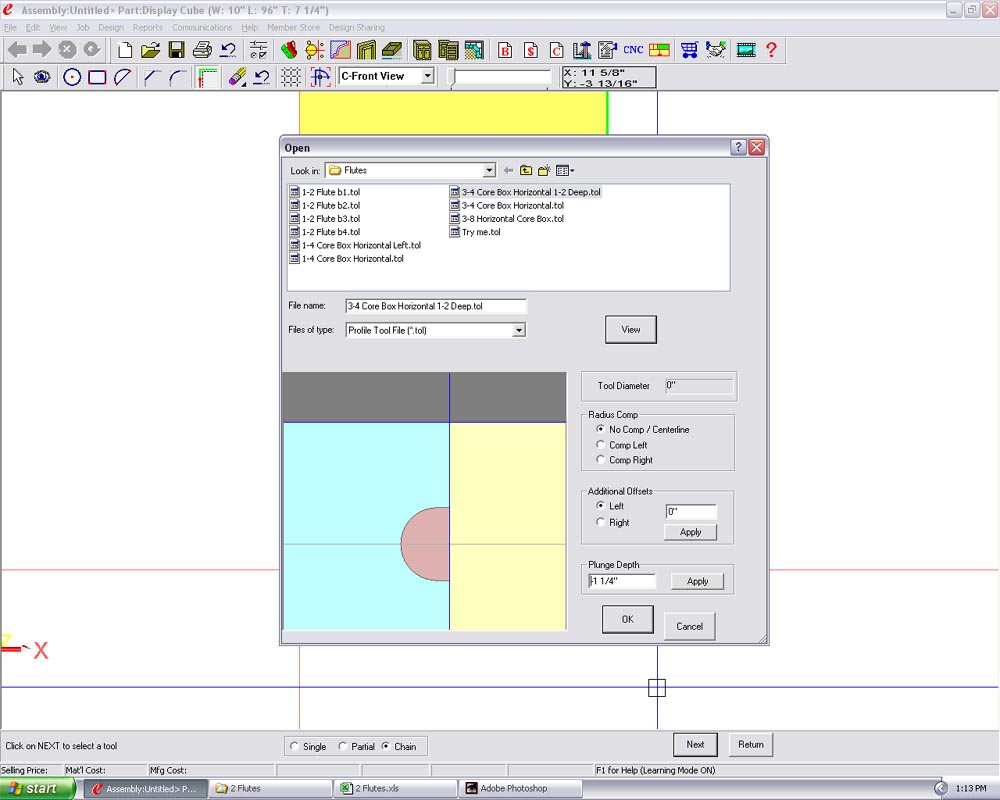Open the Communications menu
The height and width of the screenshot is (800, 1000).
tap(202, 27)
